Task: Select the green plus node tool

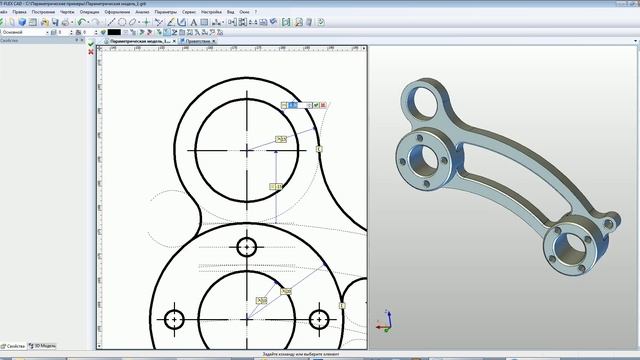Action: point(146,22)
